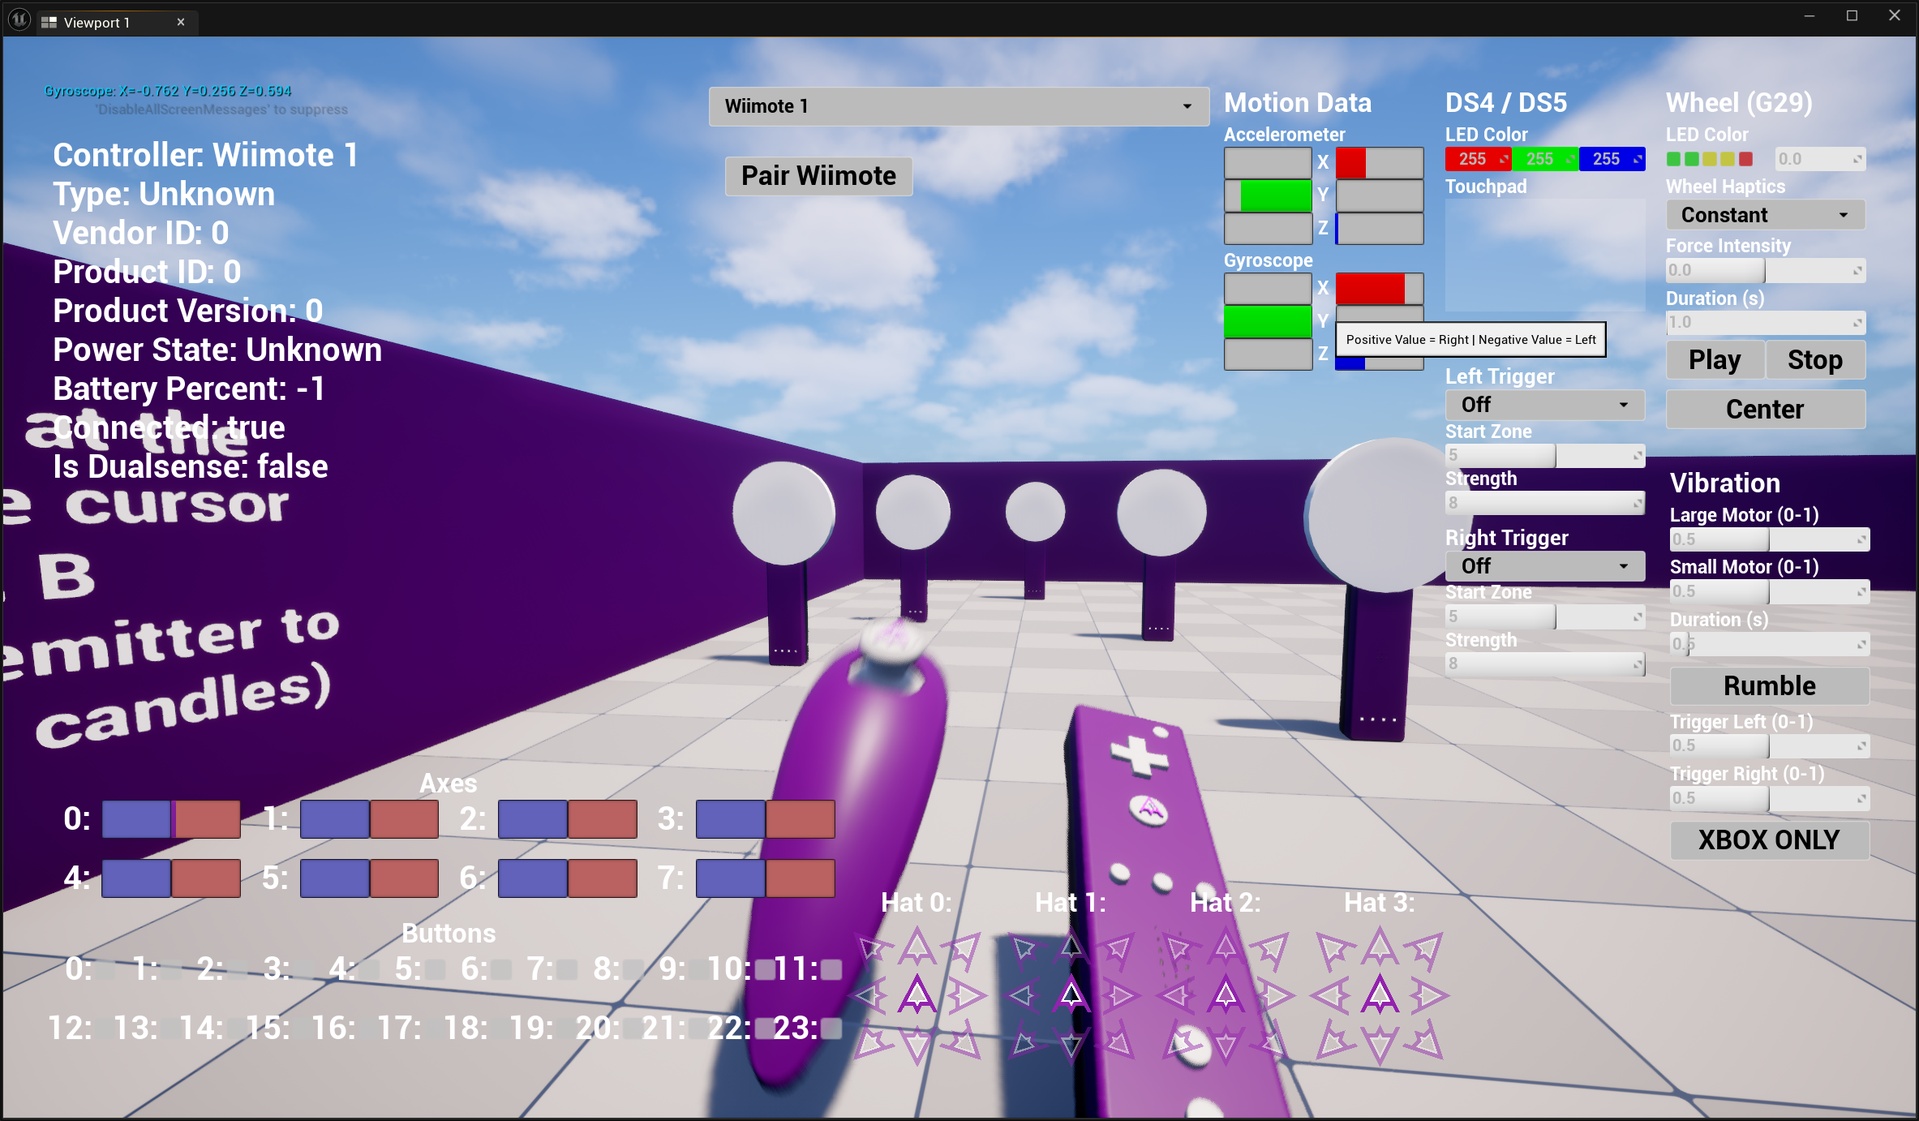Click the Unreal Engine logo icon

(x=19, y=20)
